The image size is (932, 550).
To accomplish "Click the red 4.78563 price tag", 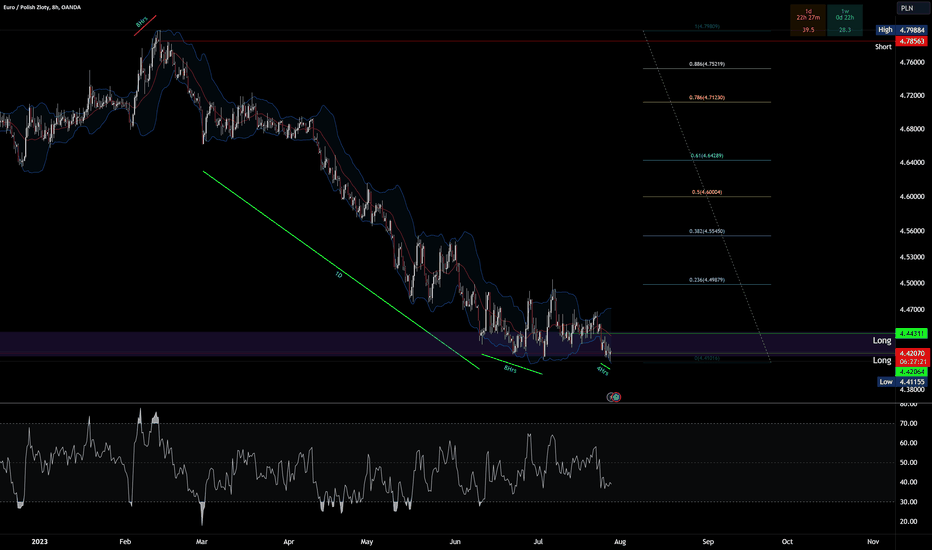I will pyautogui.click(x=911, y=41).
